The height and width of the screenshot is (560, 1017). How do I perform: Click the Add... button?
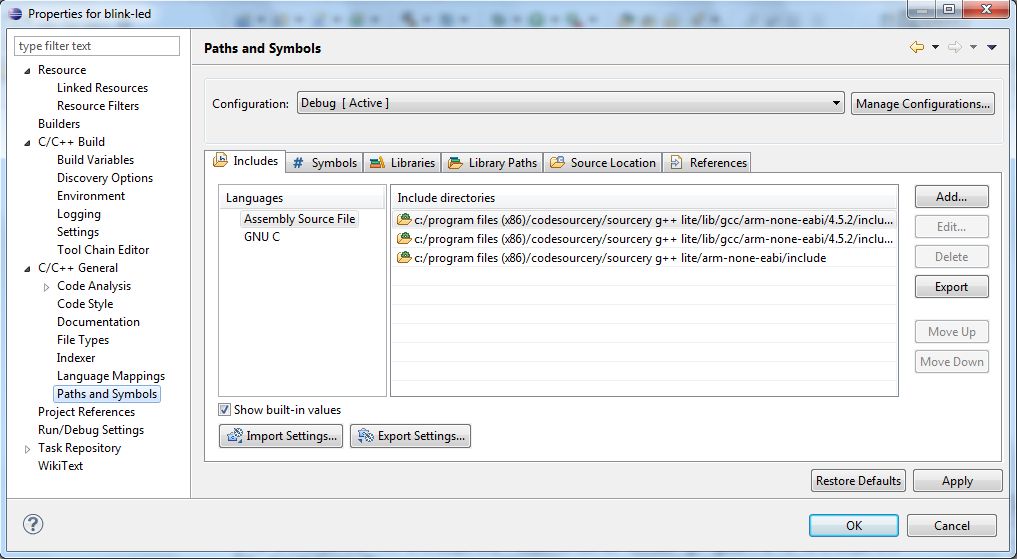click(x=951, y=197)
